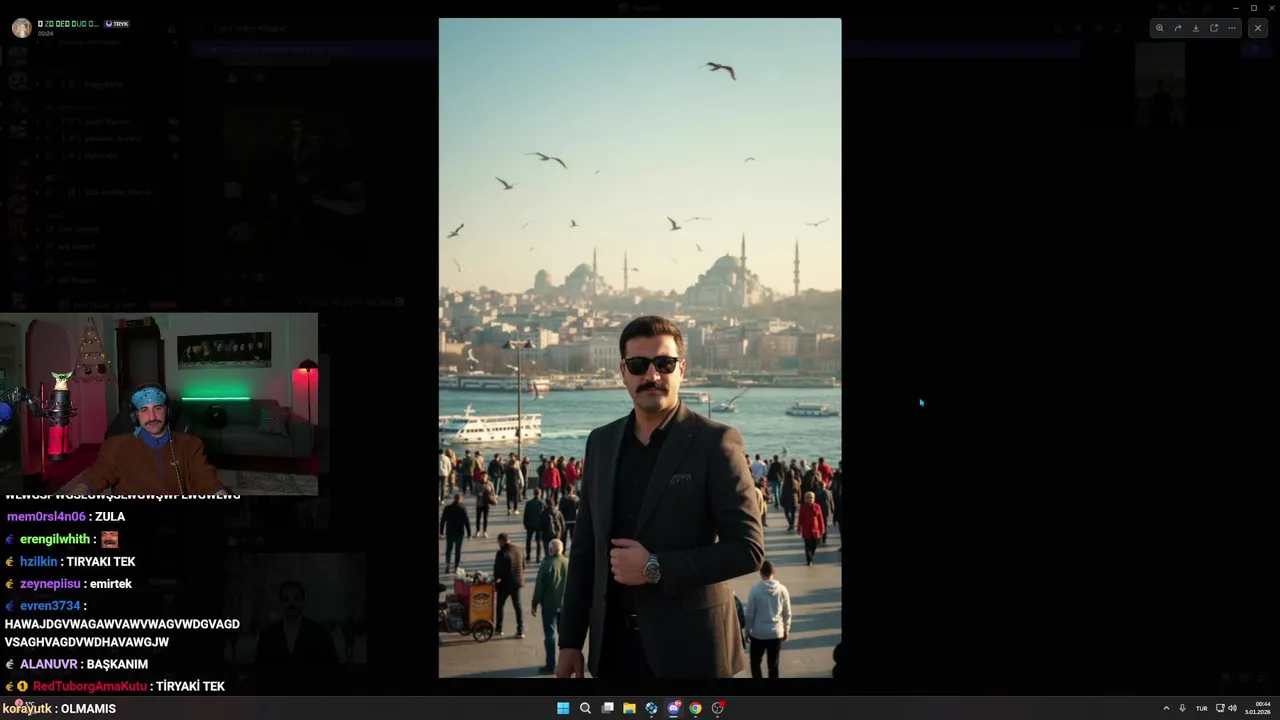Open the Windows Start menu
This screenshot has height=720, width=1280.
[x=563, y=708]
